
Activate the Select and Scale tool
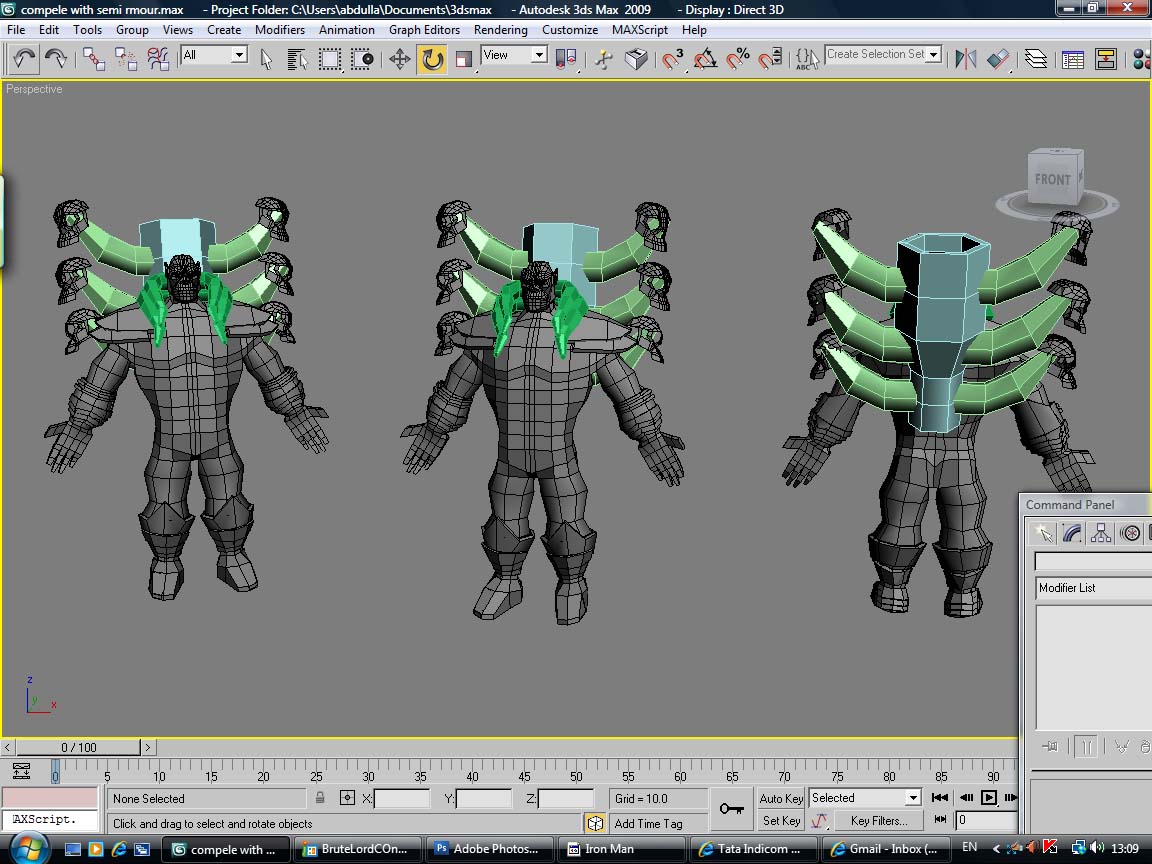pyautogui.click(x=464, y=58)
